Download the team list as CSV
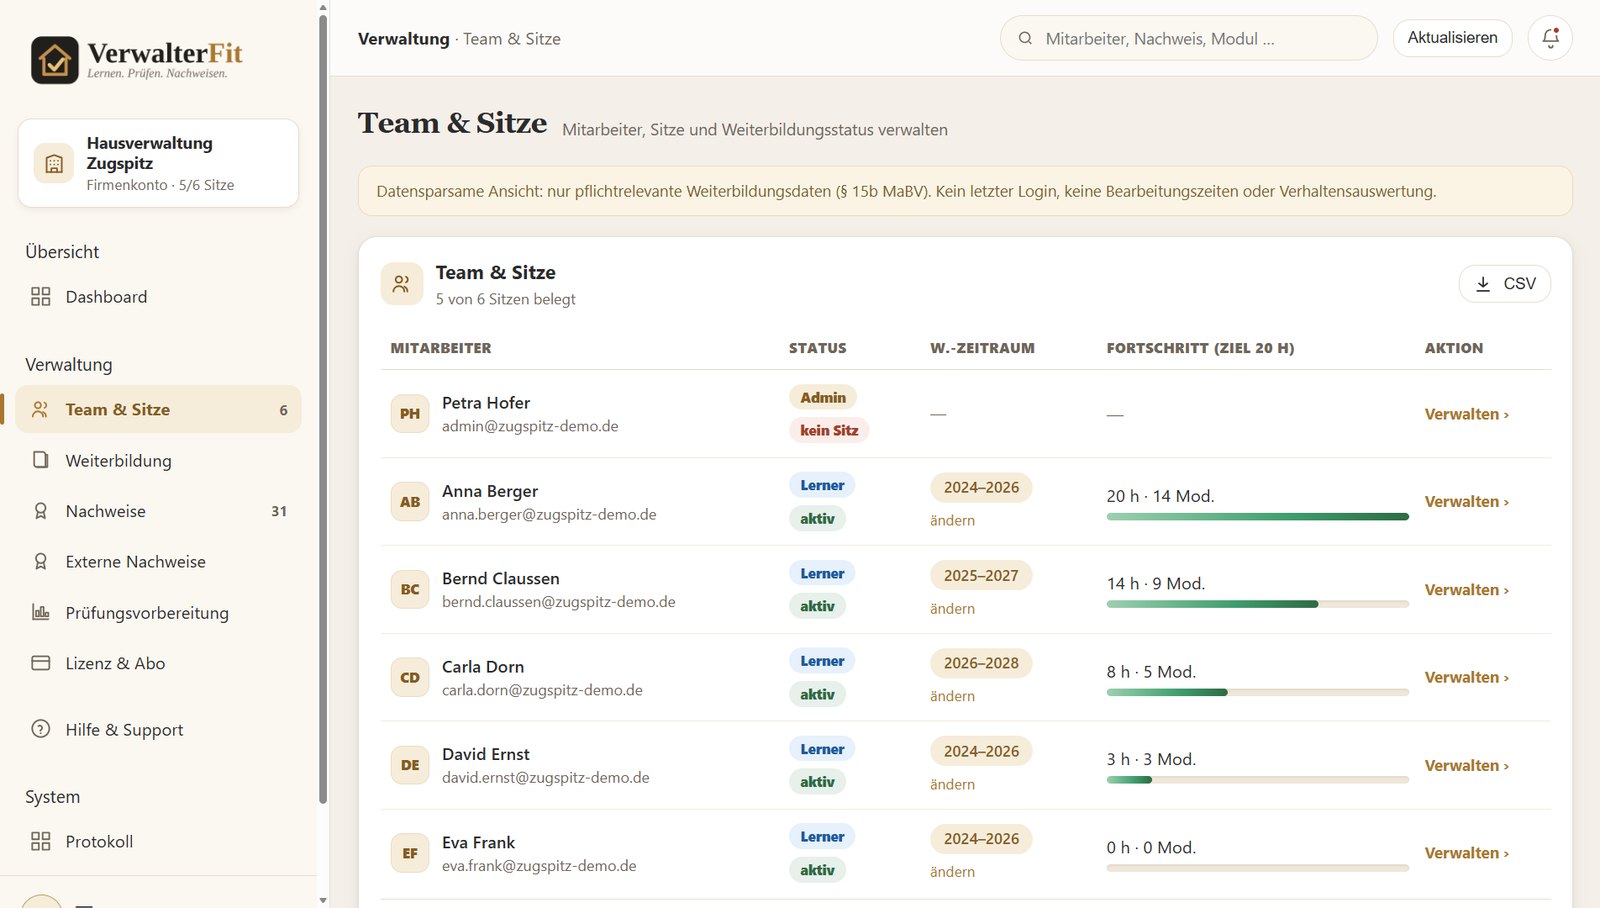 (x=1505, y=284)
